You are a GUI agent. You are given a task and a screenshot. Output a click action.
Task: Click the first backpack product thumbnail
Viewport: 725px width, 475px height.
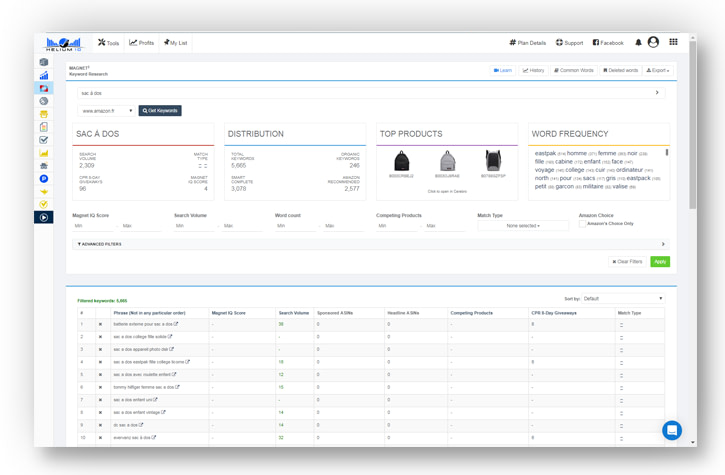click(401, 161)
